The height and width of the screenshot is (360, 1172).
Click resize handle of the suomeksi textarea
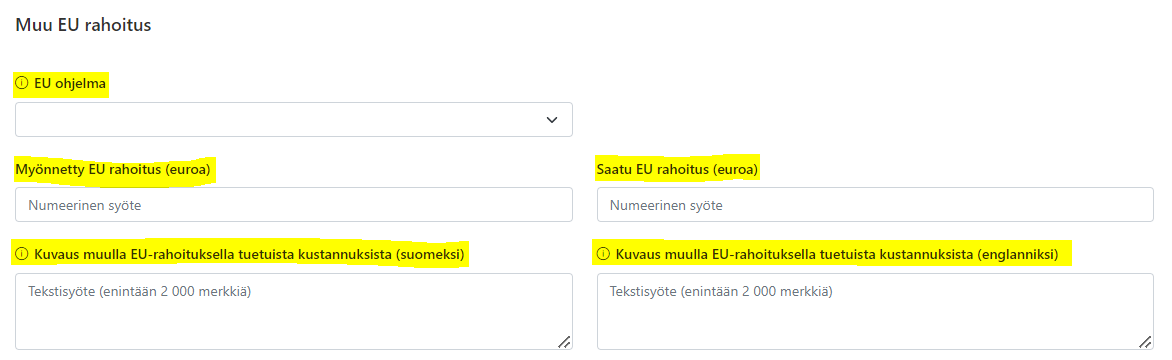564,341
